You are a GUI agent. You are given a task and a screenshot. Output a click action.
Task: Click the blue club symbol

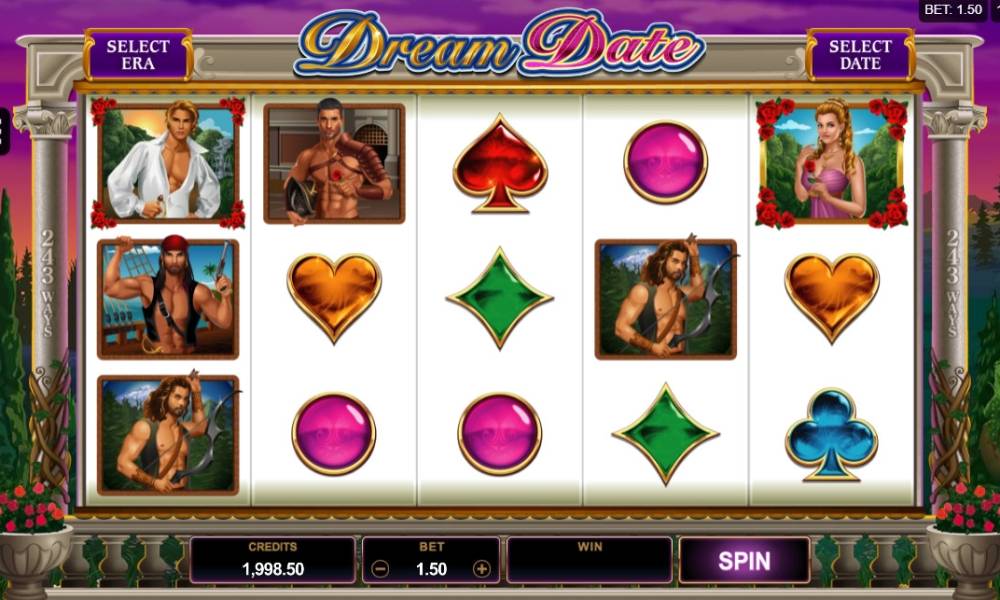point(831,434)
